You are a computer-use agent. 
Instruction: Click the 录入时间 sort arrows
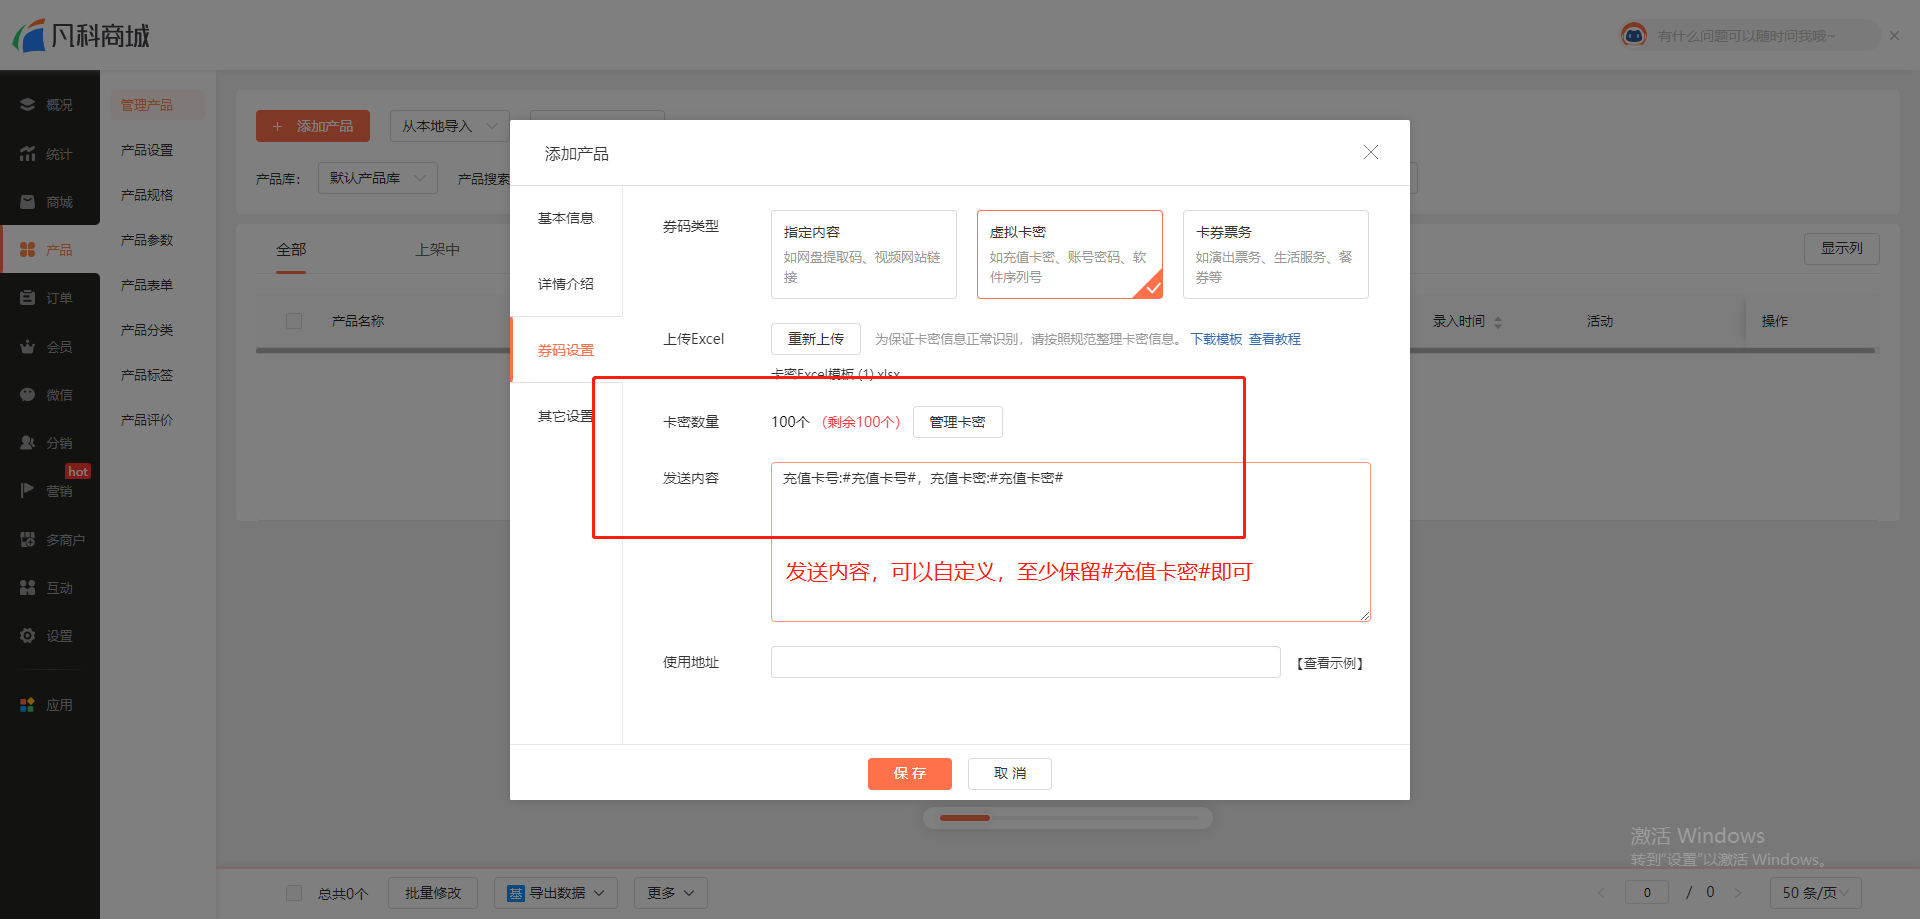[x=1498, y=322]
